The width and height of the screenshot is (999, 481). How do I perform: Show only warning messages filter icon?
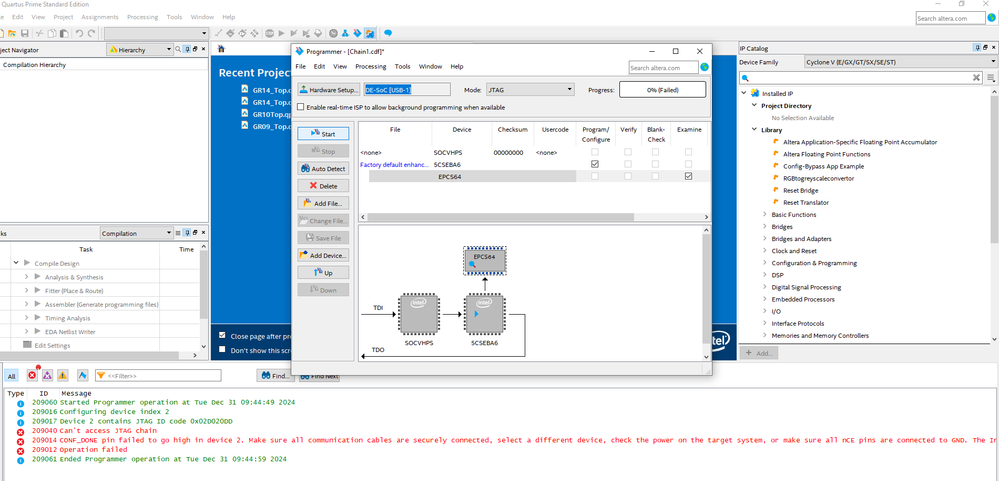tap(62, 375)
